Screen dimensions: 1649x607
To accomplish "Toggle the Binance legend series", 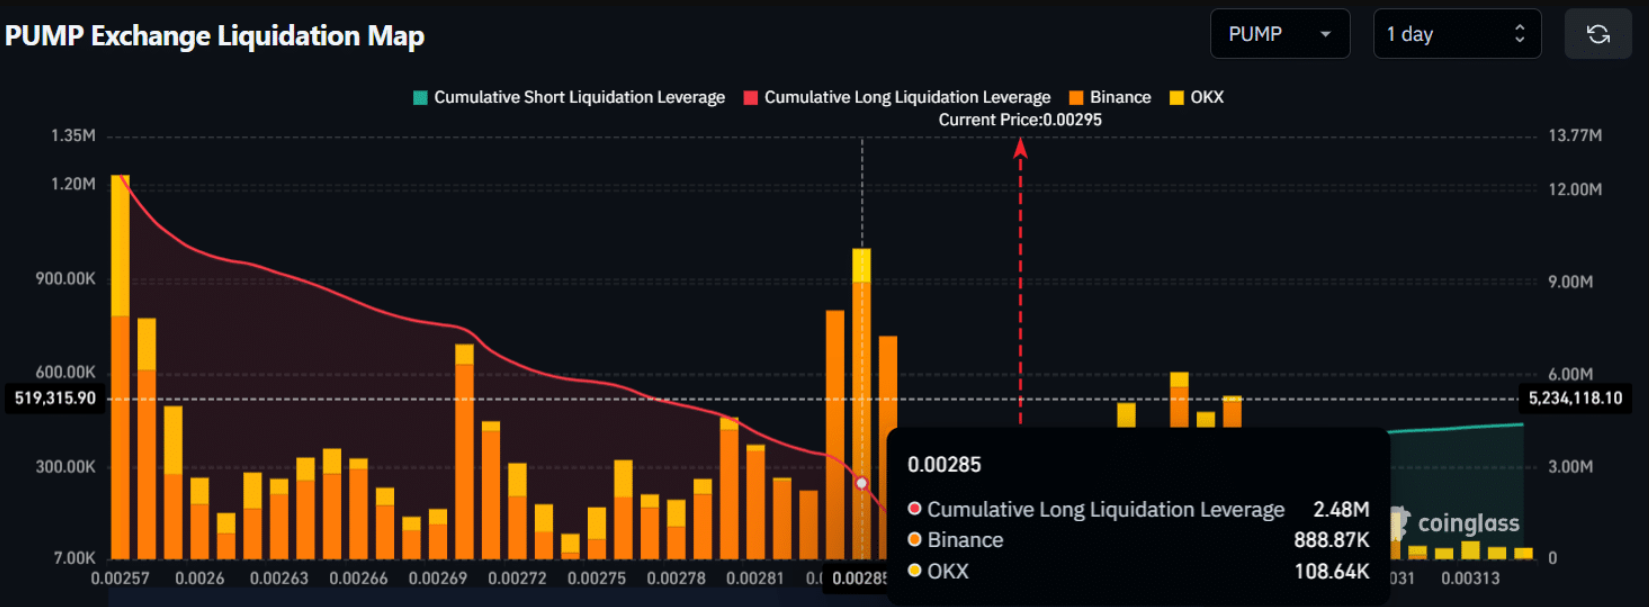I will tap(1110, 97).
